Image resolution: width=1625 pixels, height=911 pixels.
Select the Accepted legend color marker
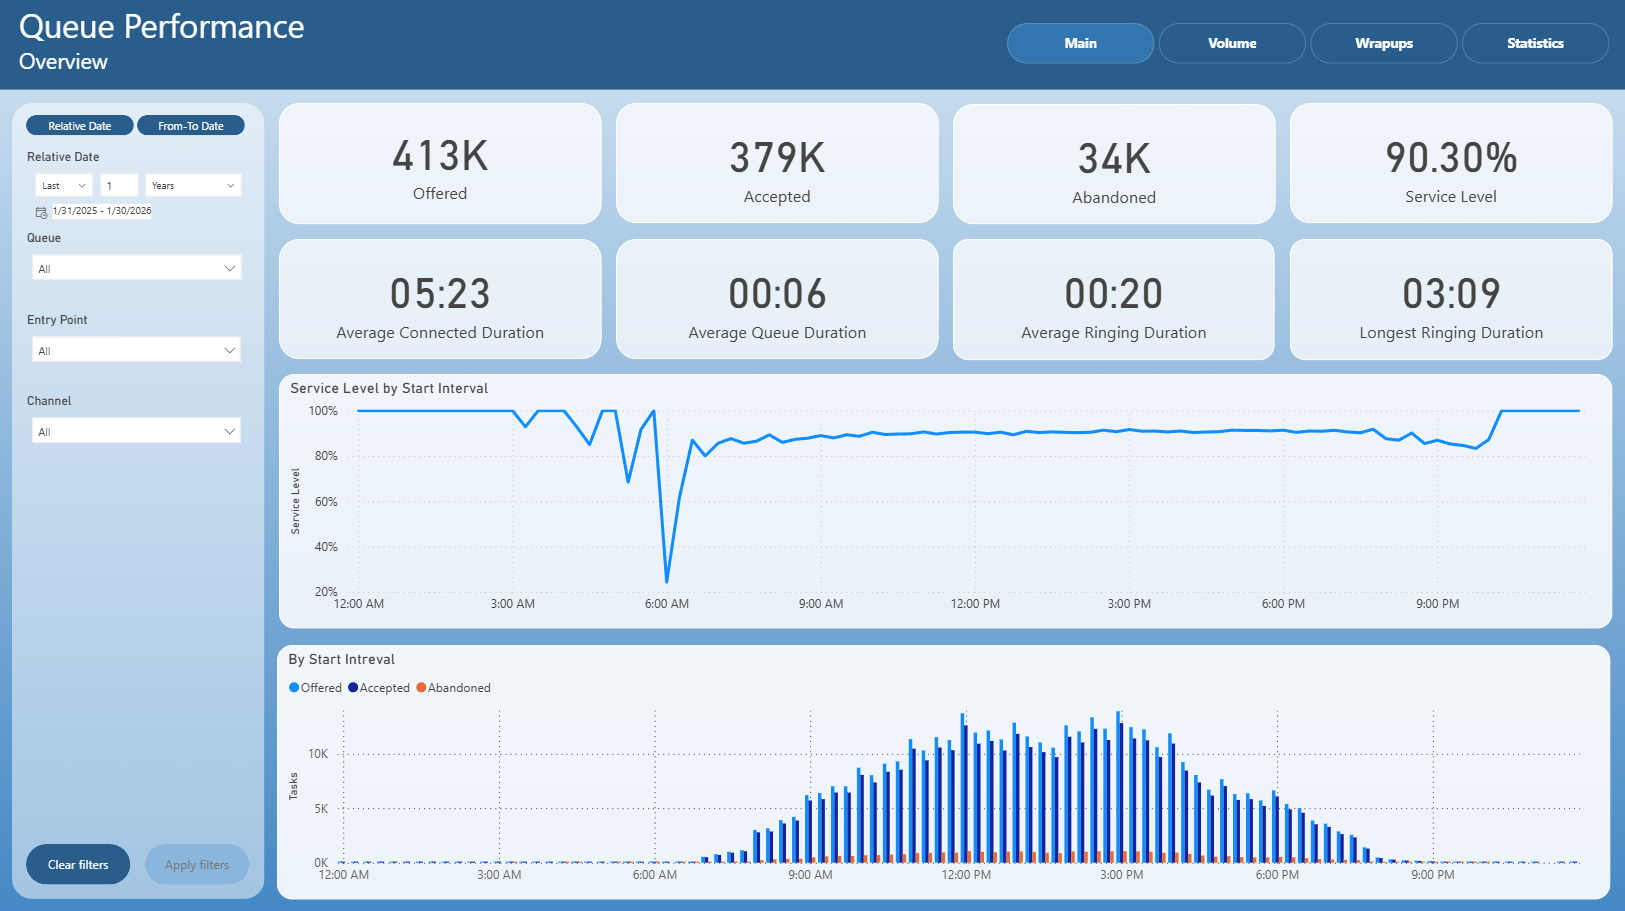353,687
